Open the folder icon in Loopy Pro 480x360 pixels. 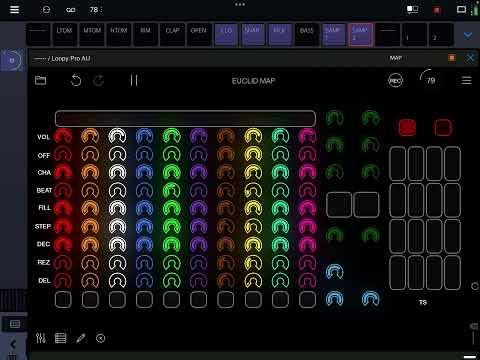[40, 80]
